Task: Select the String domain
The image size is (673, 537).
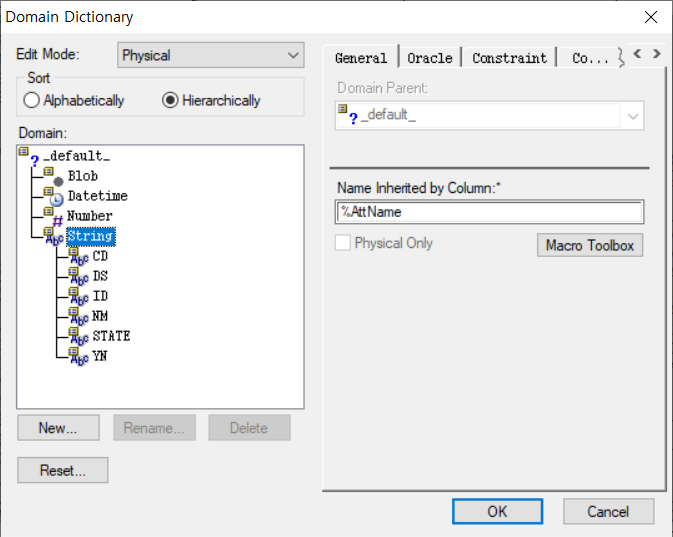Action: (x=91, y=237)
